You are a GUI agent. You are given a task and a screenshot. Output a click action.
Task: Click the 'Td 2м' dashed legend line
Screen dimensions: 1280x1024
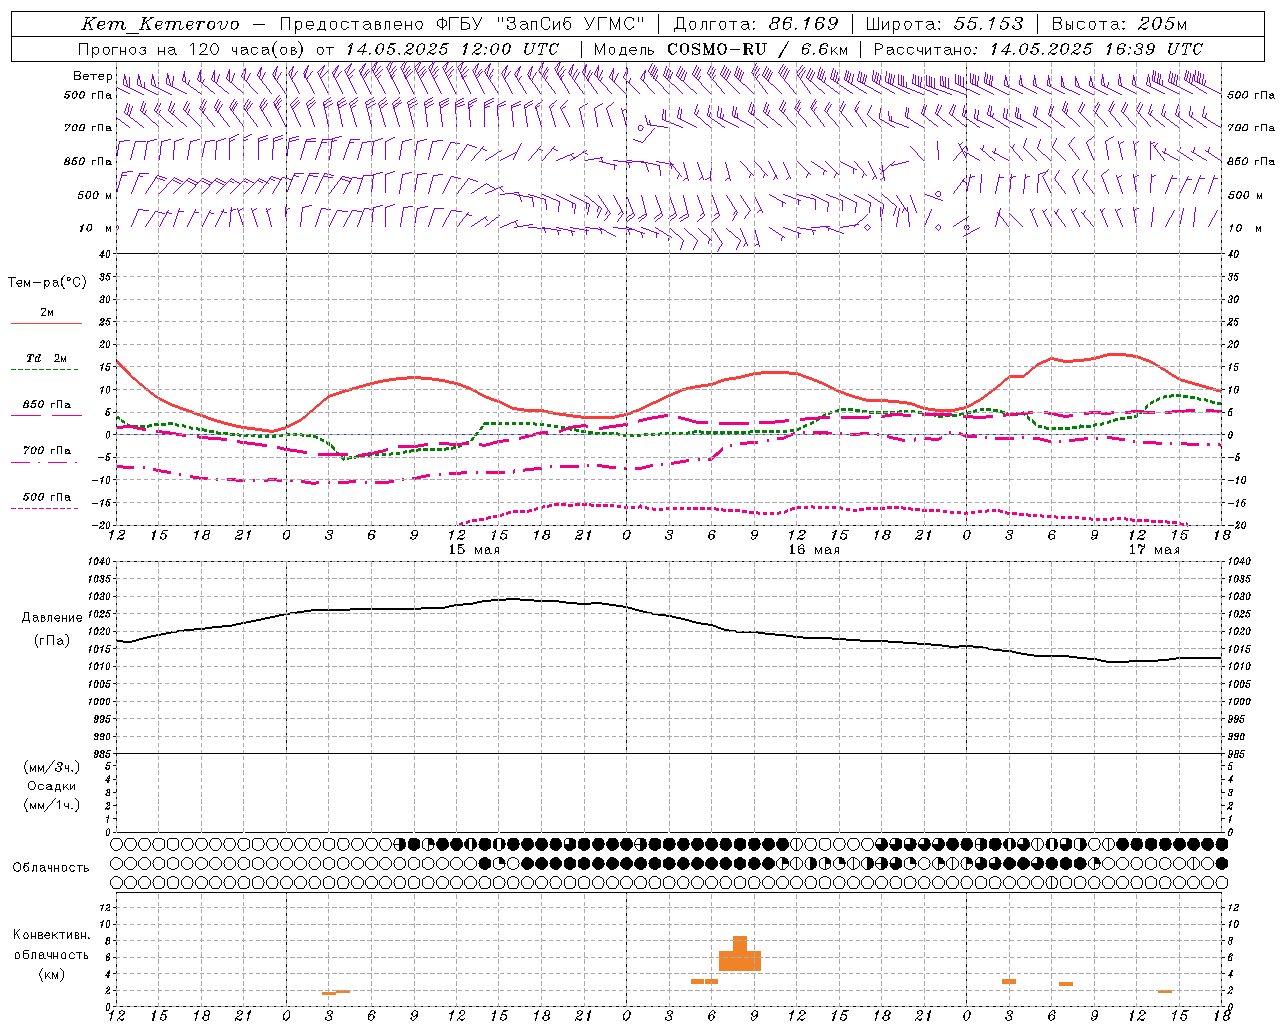coord(44,369)
